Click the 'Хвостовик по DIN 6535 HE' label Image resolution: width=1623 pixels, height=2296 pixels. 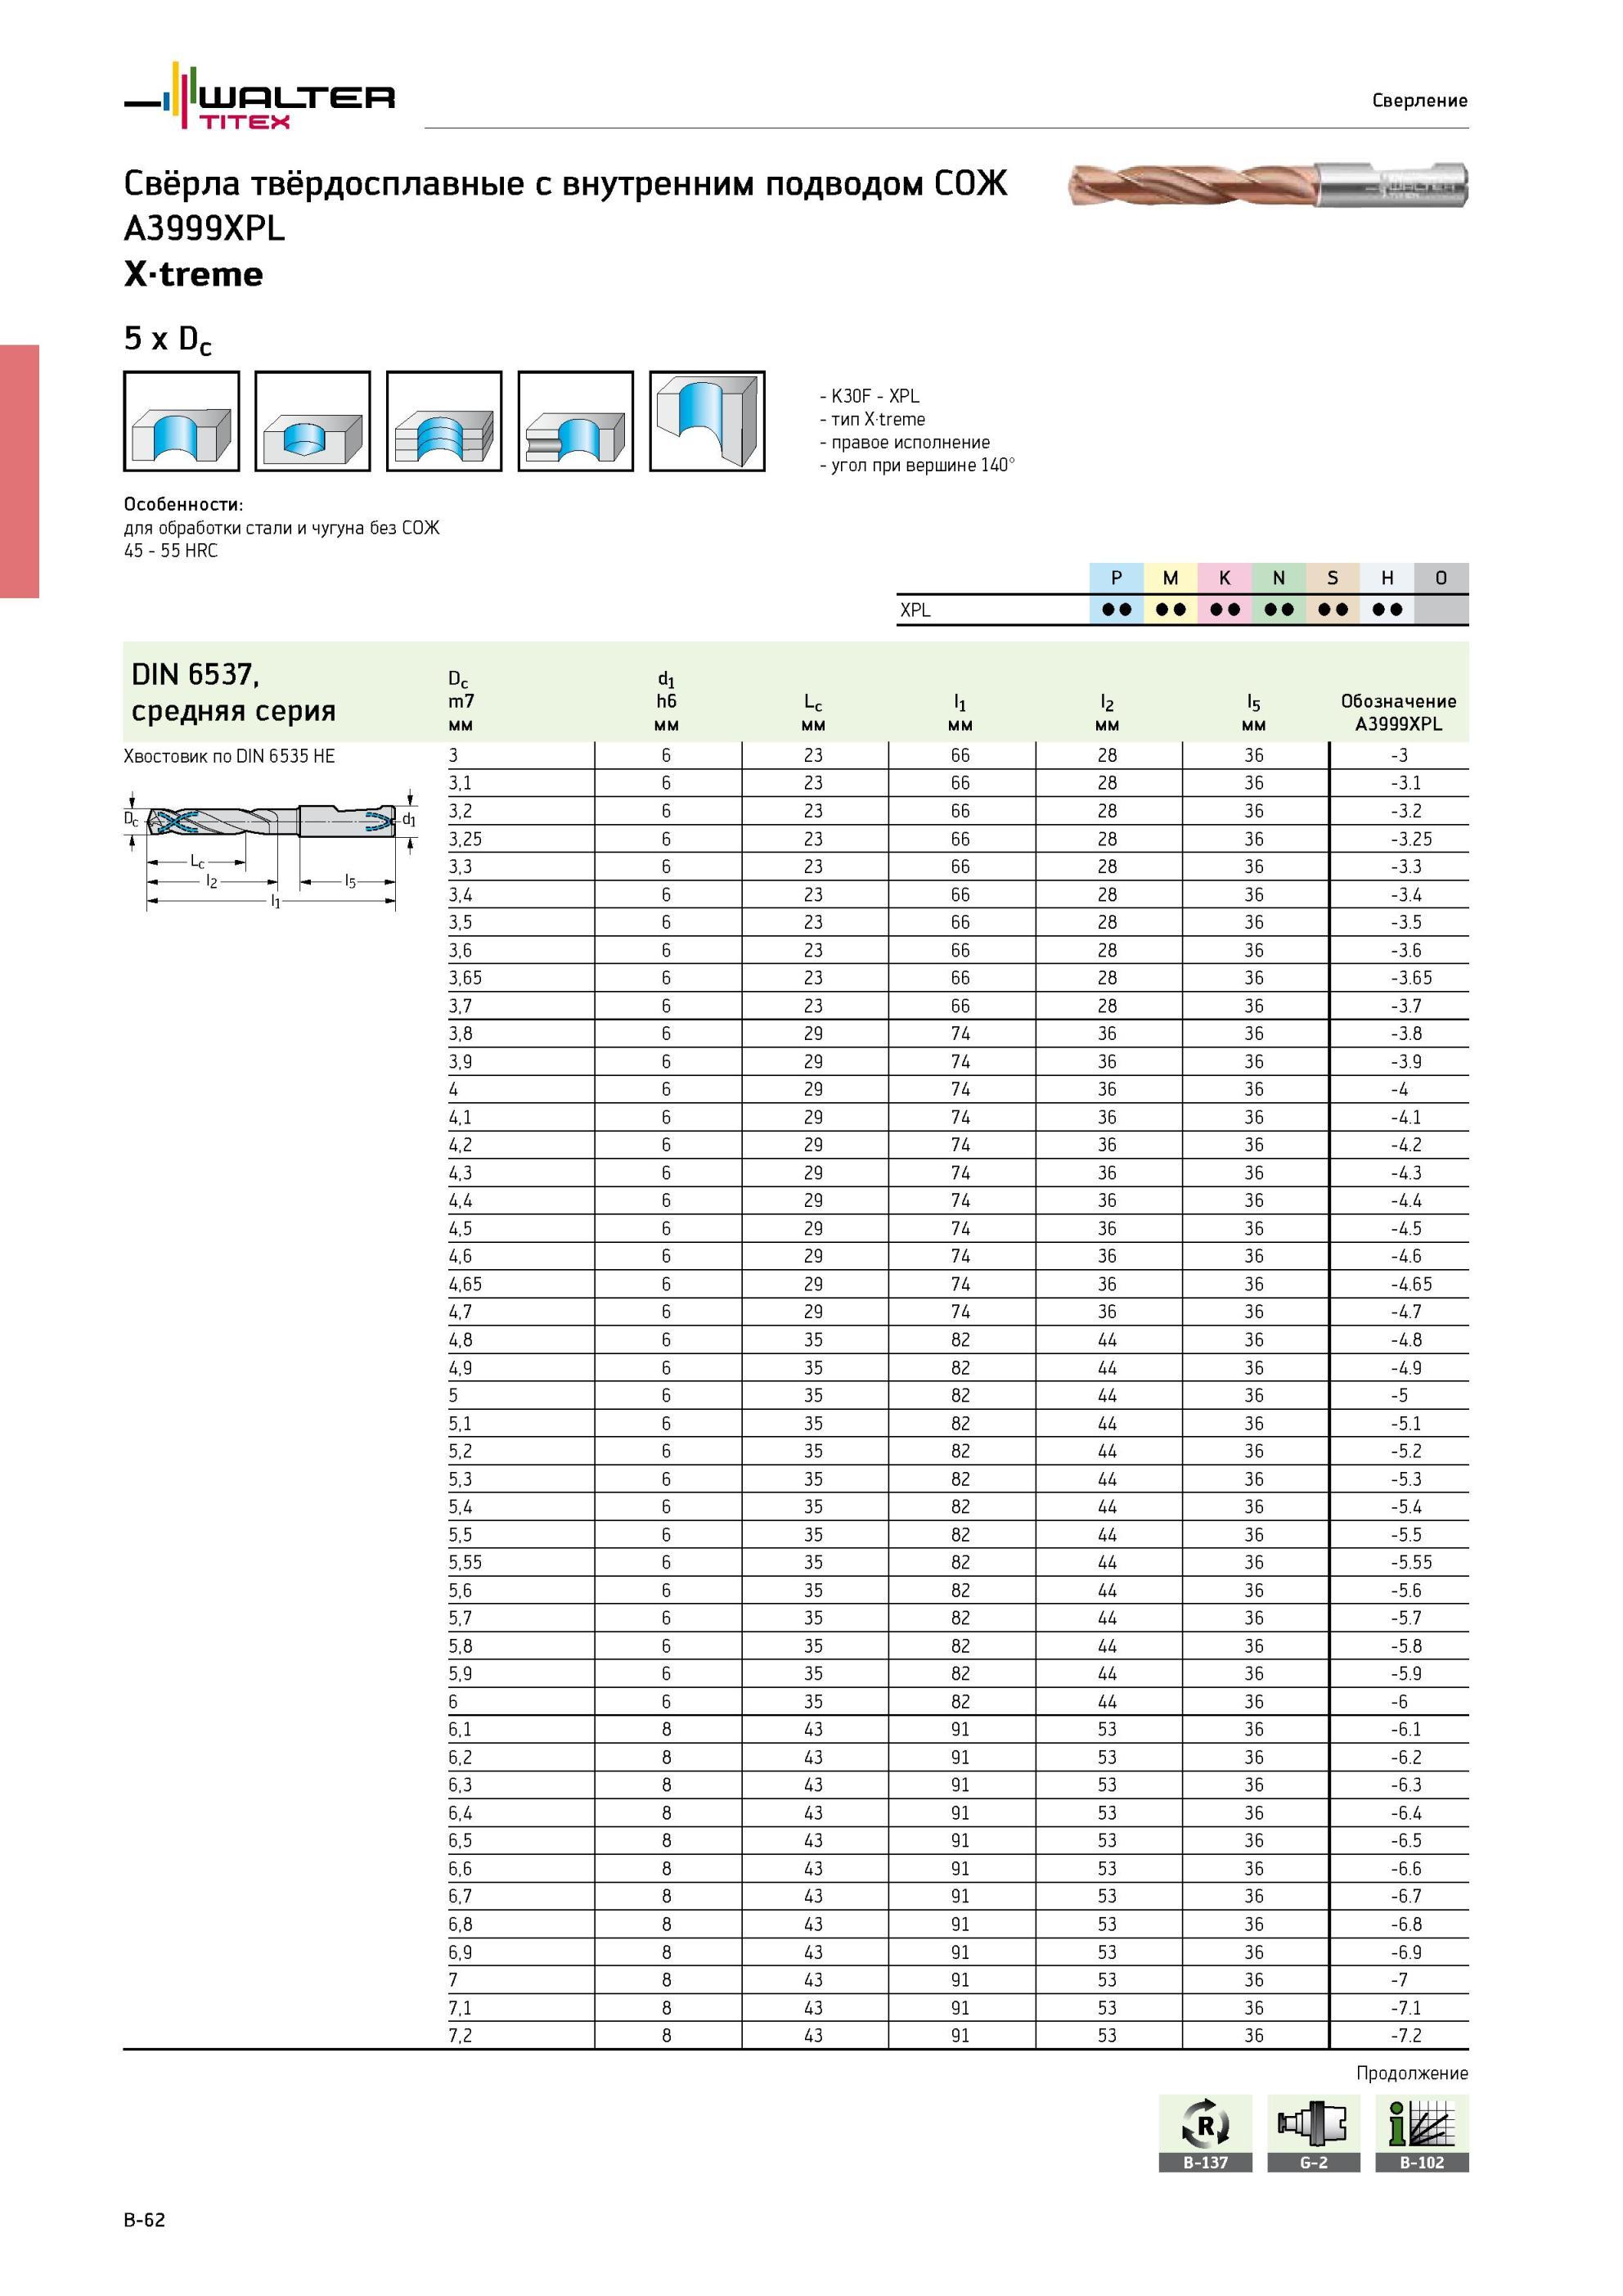click(x=229, y=756)
